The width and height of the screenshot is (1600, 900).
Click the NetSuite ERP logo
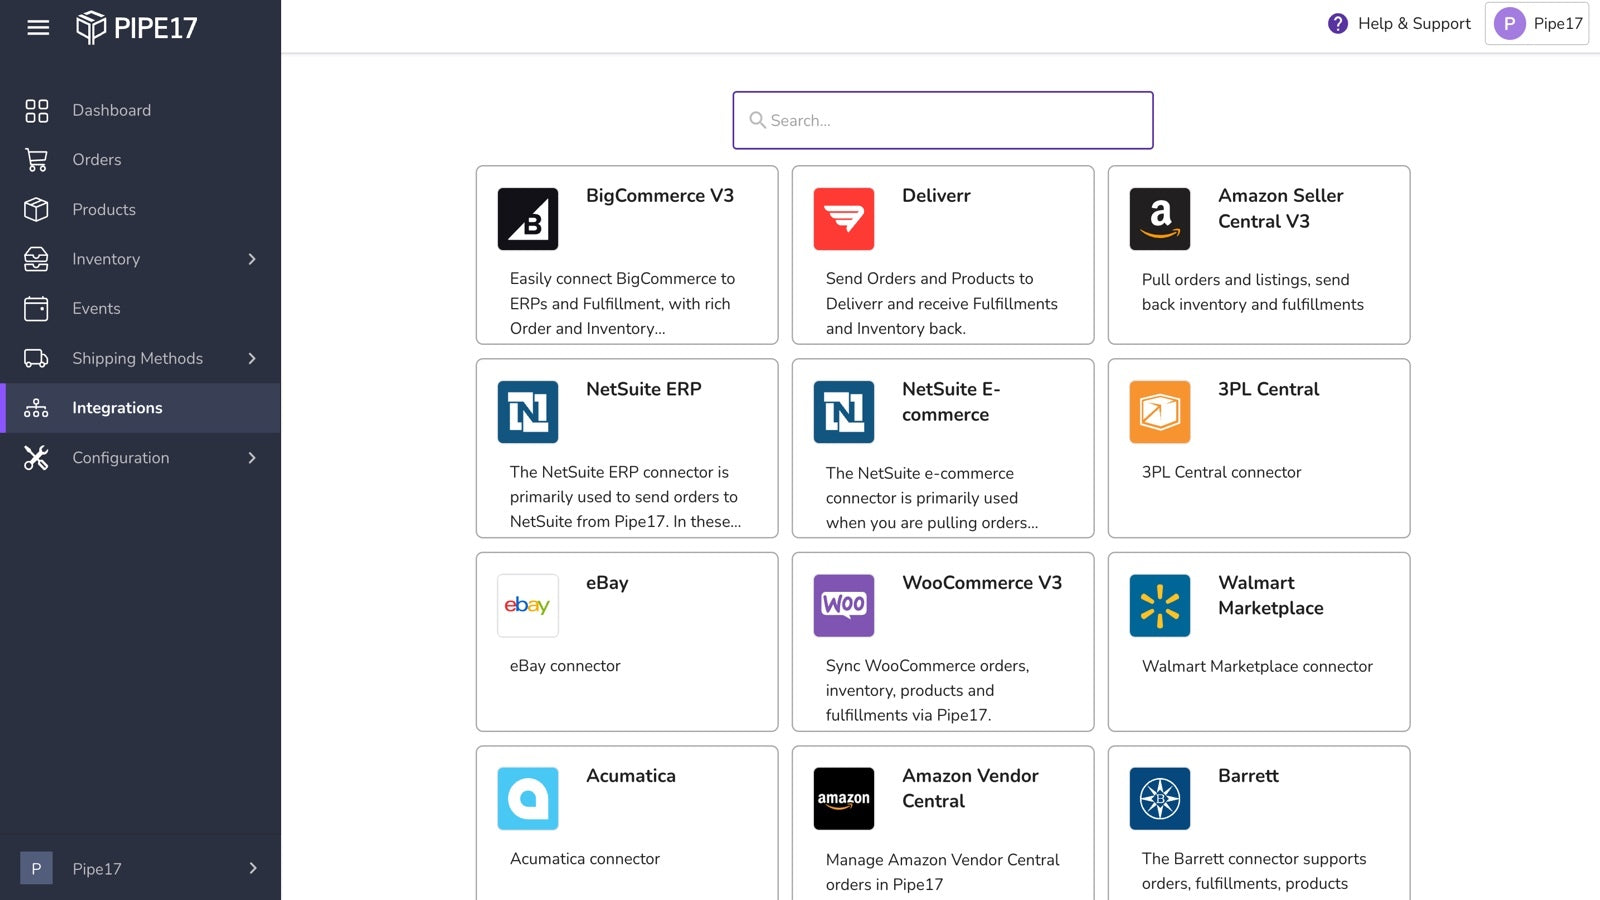[x=527, y=411]
